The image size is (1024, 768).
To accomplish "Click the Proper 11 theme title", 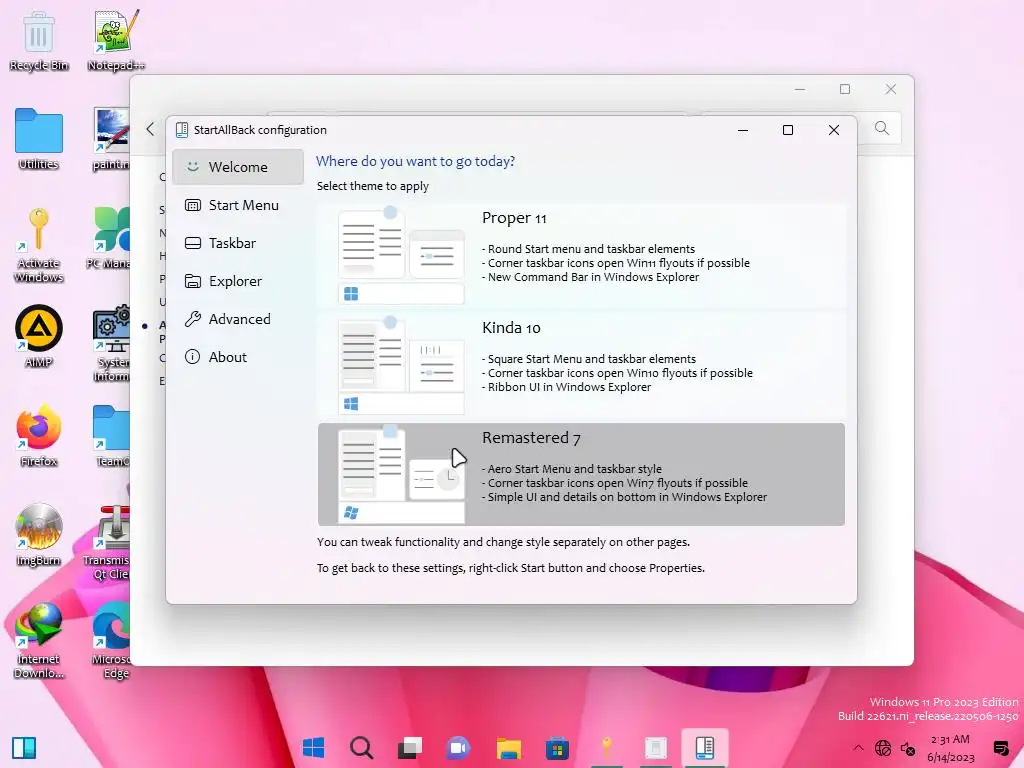I will coord(514,218).
